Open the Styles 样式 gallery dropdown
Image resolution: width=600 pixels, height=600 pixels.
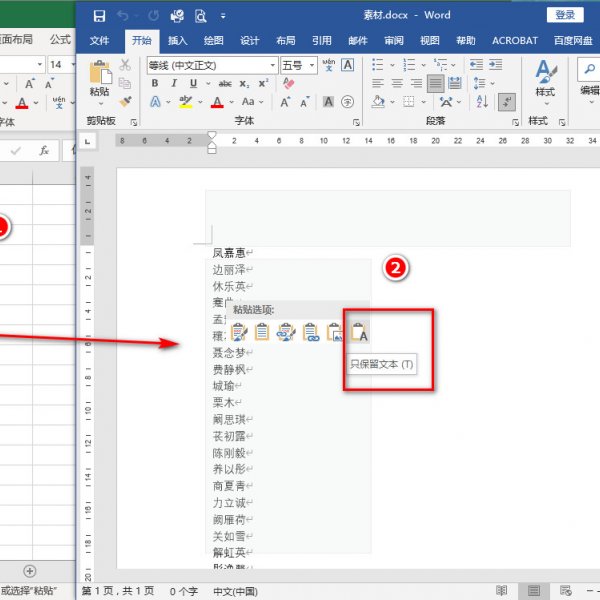[x=544, y=80]
